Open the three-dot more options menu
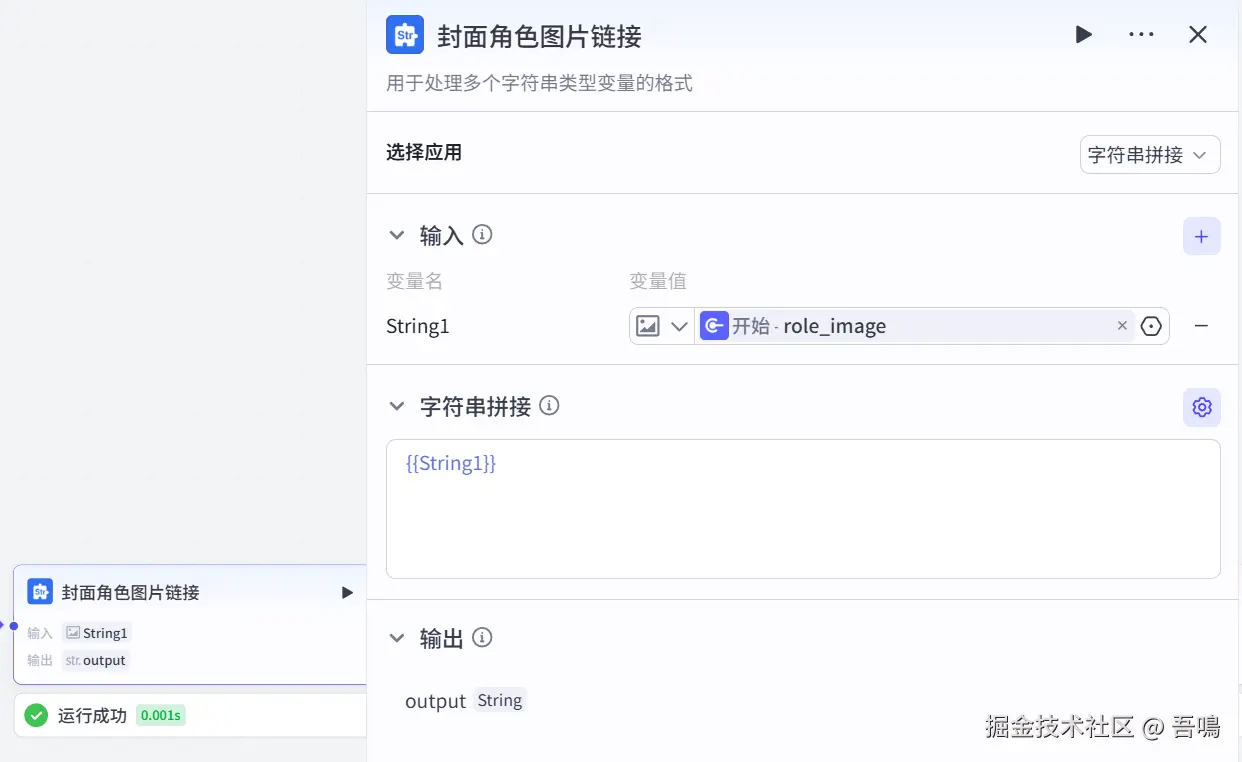The height and width of the screenshot is (762, 1242). click(1141, 35)
